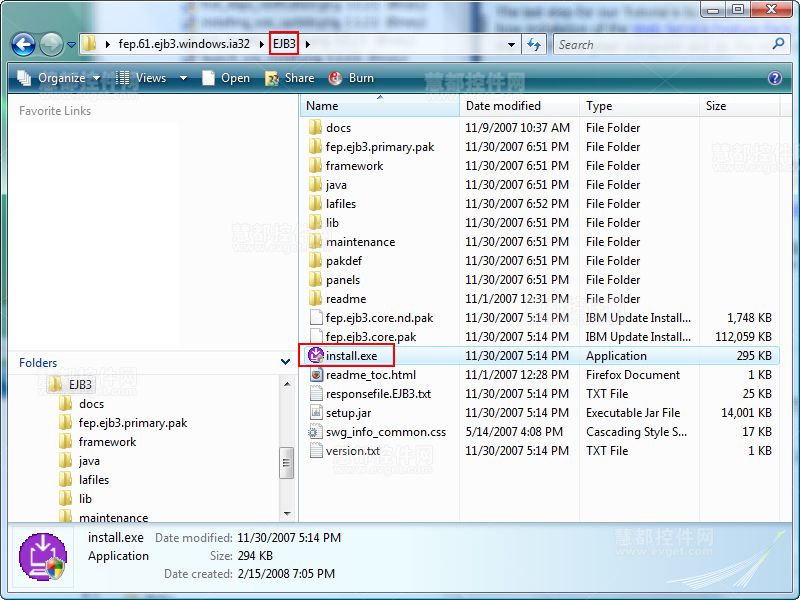Select fep.ejb3.primary.pak folder icon in list
This screenshot has width=800, height=600.
(315, 146)
